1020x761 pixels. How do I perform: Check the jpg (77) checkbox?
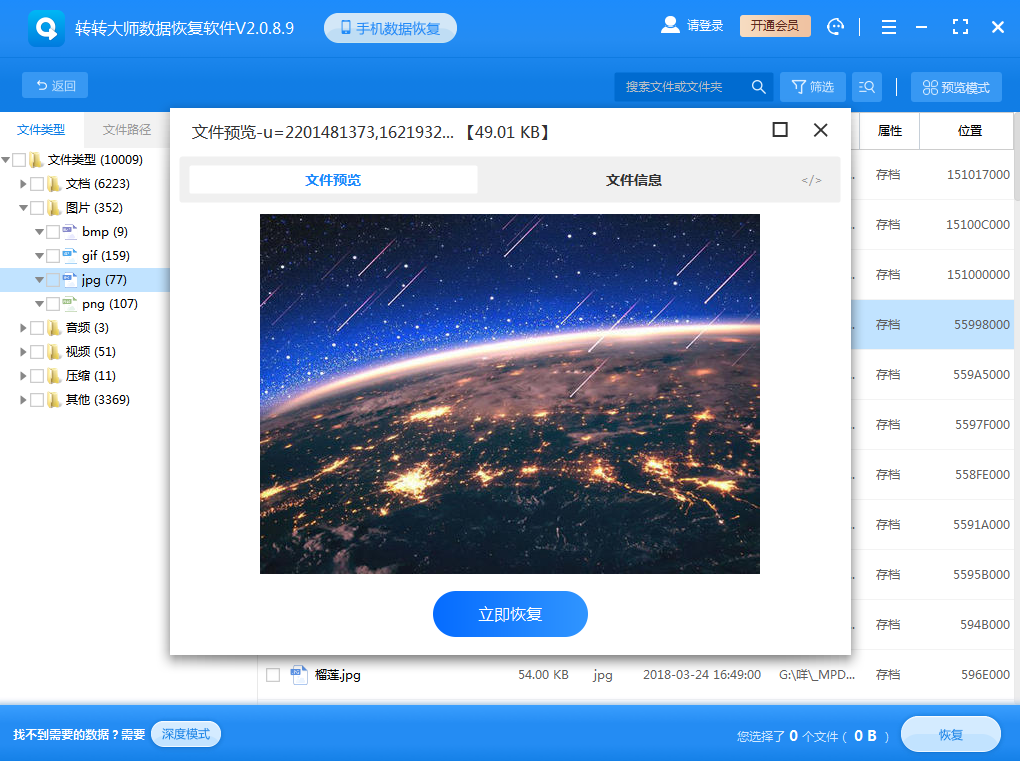pyautogui.click(x=53, y=280)
